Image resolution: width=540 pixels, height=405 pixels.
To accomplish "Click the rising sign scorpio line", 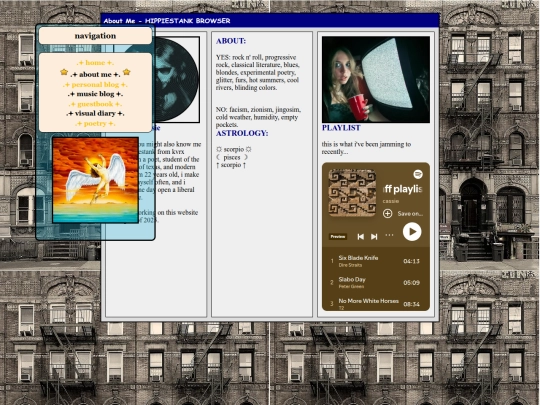I will click(231, 165).
